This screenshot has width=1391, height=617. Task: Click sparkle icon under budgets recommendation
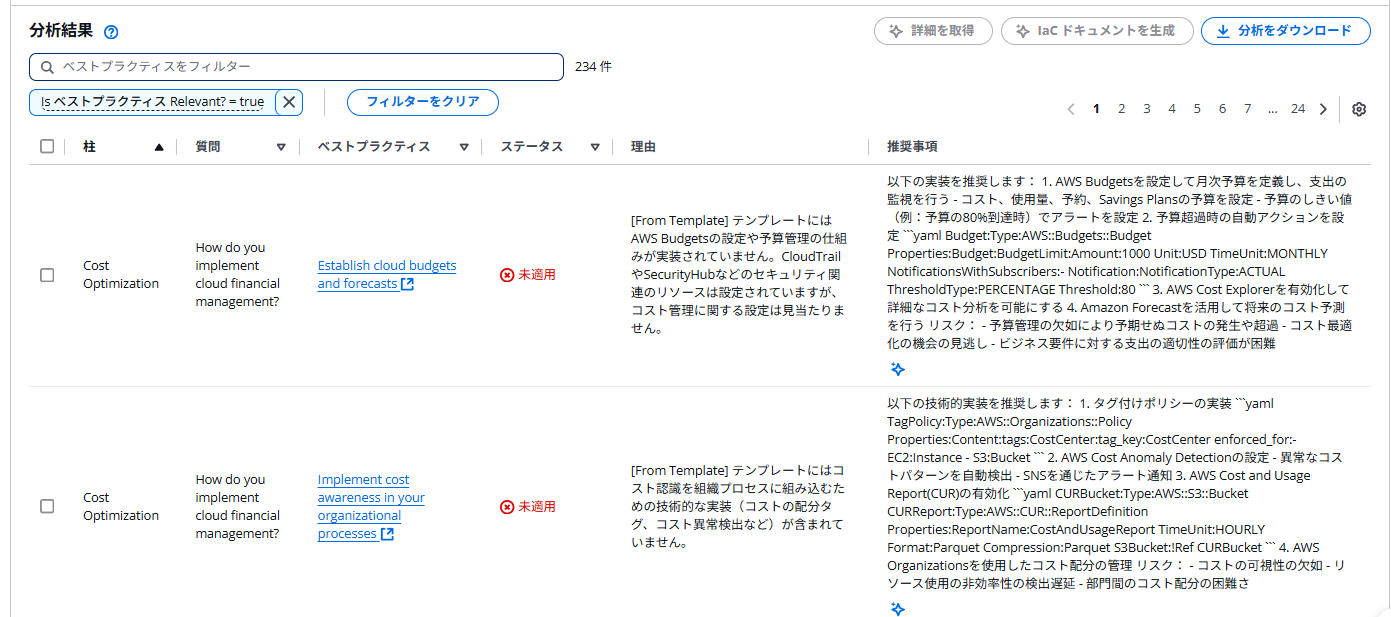pyautogui.click(x=898, y=369)
